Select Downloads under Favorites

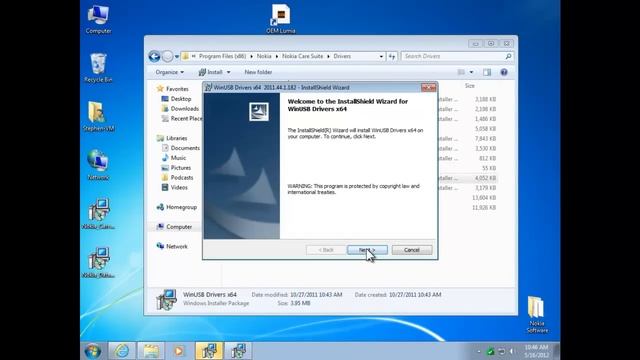pos(180,109)
